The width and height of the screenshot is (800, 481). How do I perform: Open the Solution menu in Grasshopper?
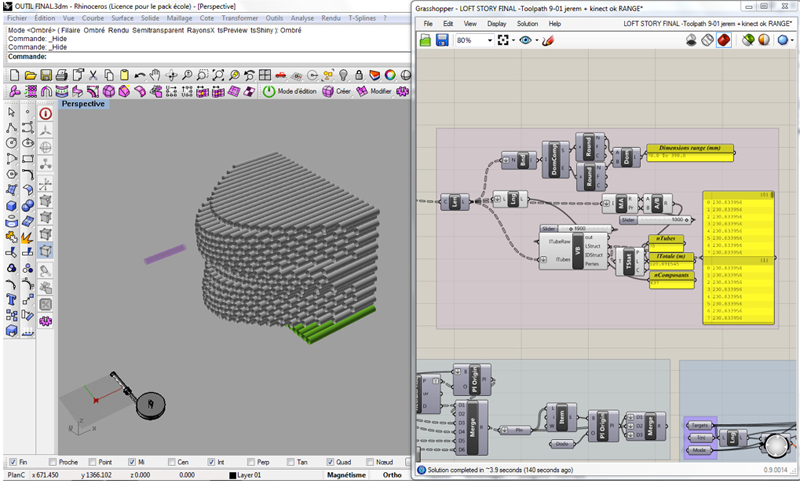pyautogui.click(x=527, y=23)
